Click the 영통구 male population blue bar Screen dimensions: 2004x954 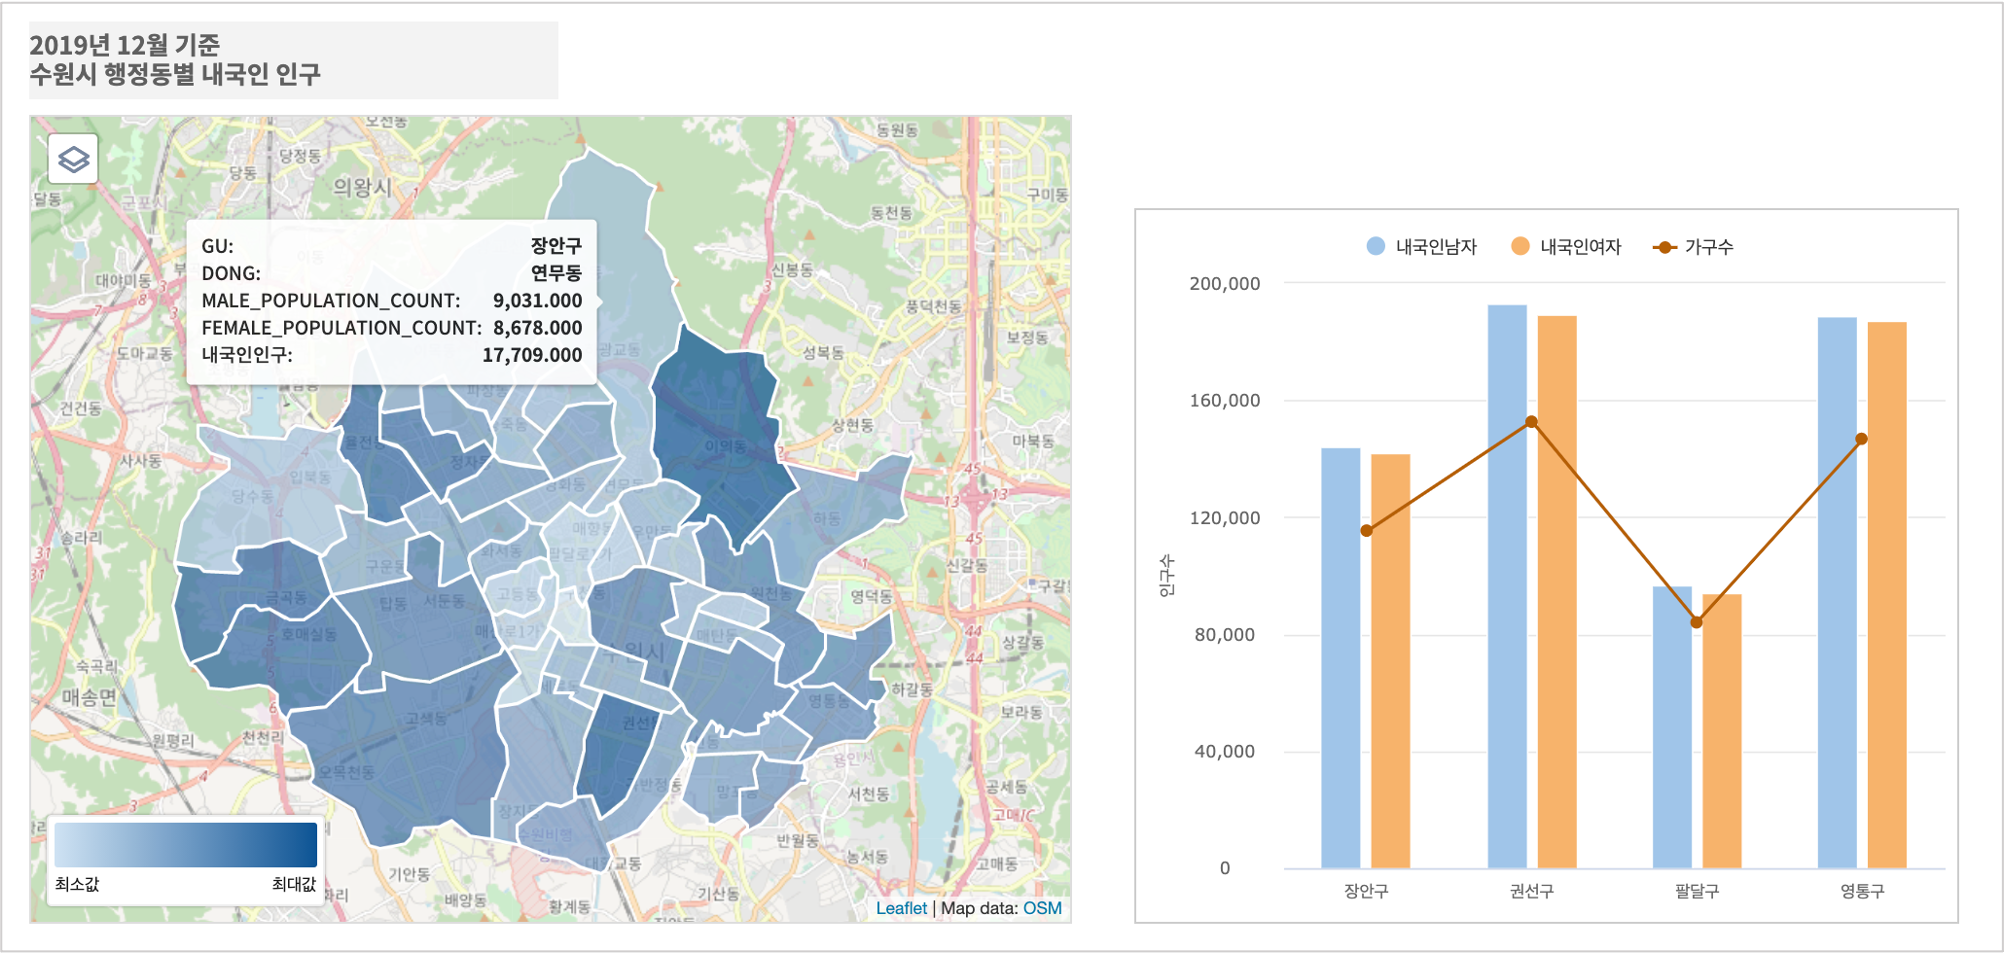click(1837, 593)
